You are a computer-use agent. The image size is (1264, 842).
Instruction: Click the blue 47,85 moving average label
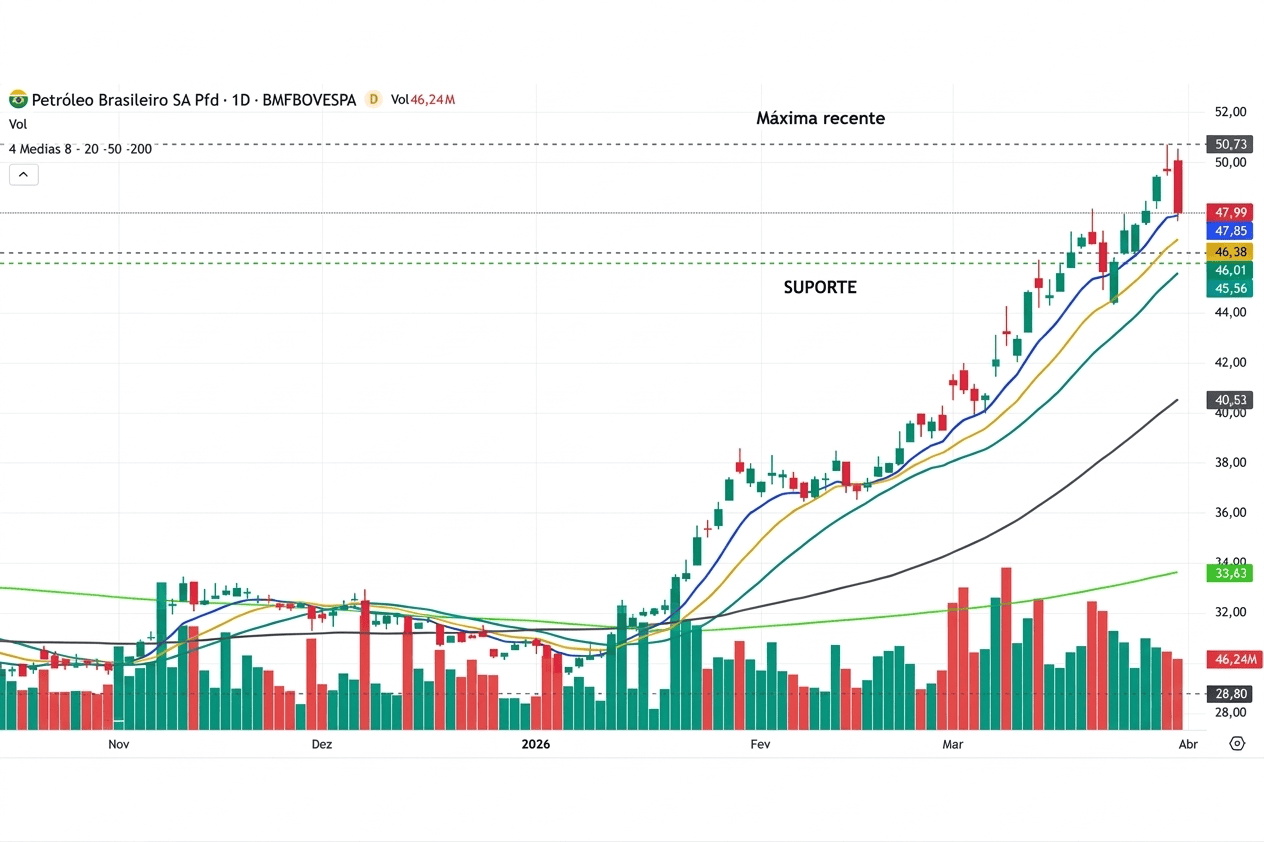[1230, 230]
